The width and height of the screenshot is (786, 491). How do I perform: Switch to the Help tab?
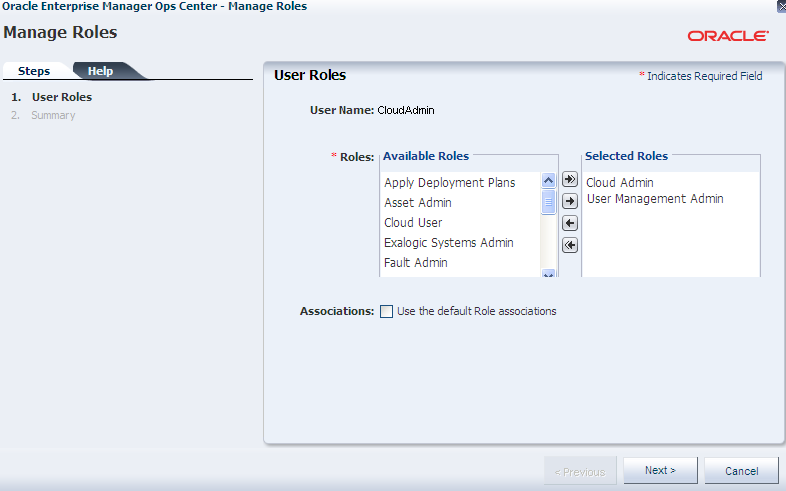(x=100, y=71)
